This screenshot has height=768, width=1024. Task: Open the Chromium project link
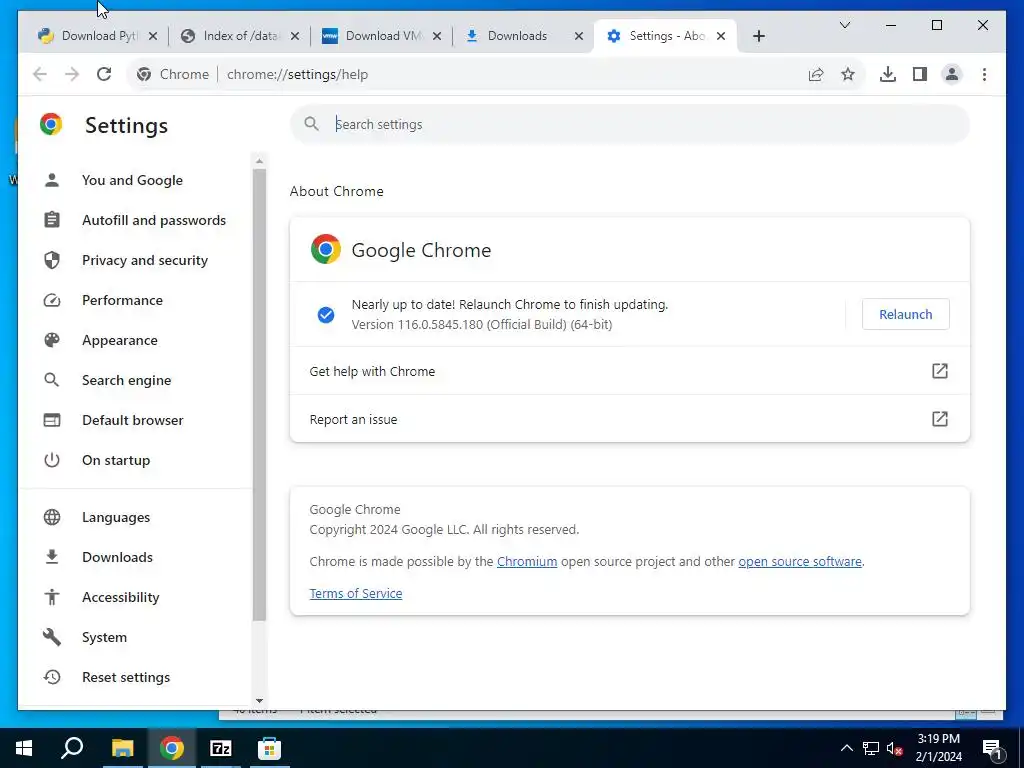[526, 562]
